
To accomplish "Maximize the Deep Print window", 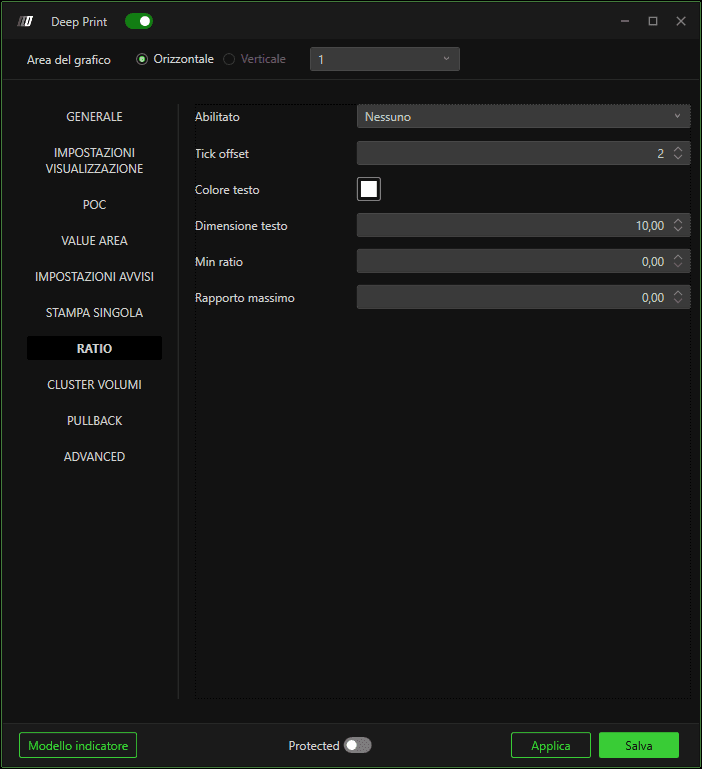I will pyautogui.click(x=653, y=21).
